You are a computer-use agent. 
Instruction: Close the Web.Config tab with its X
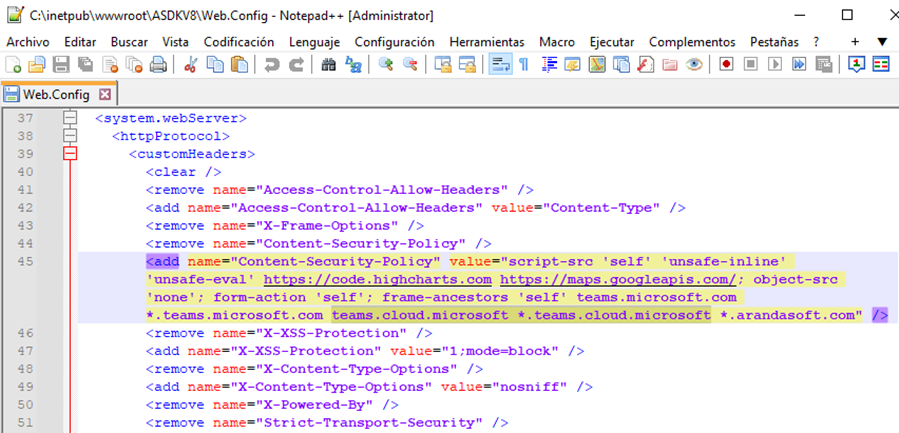[104, 94]
